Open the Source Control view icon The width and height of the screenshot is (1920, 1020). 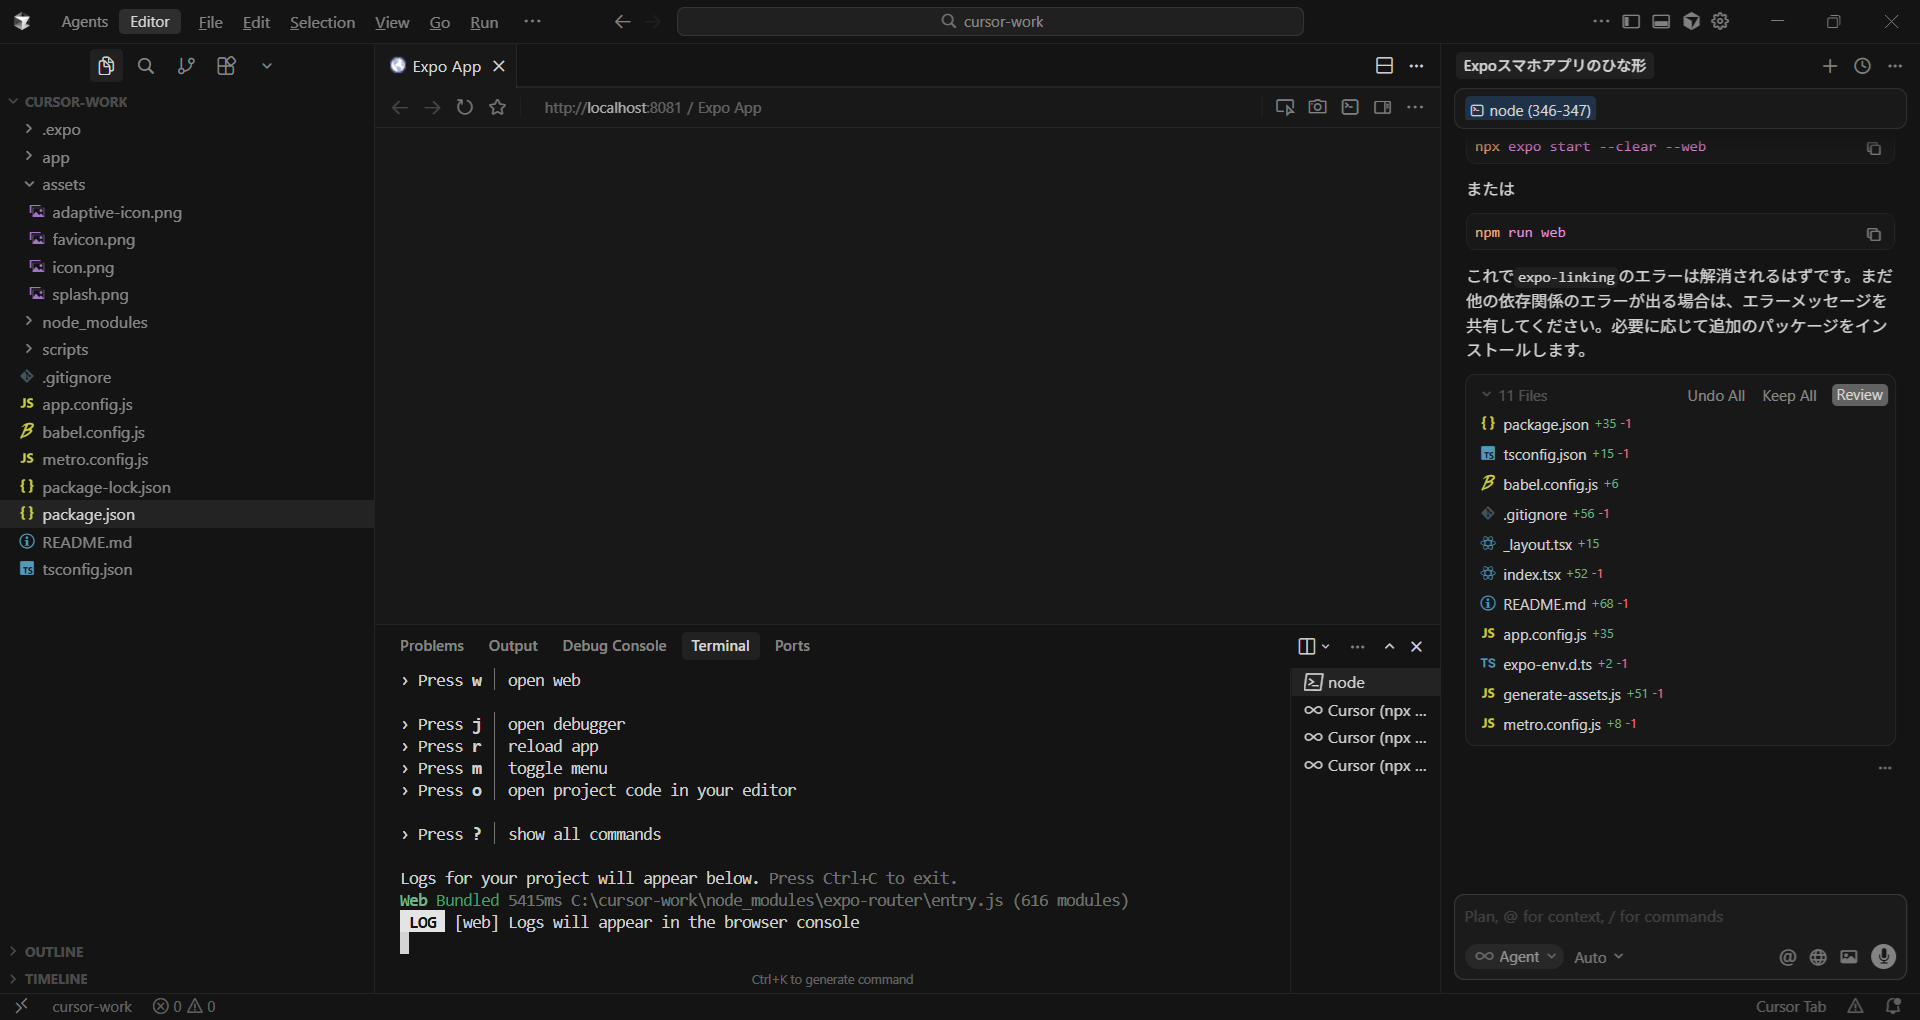186,66
